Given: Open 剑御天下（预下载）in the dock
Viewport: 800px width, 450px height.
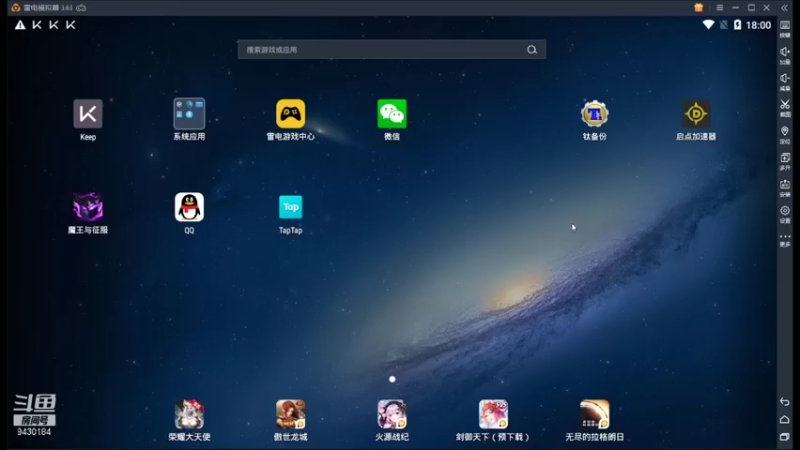Looking at the screenshot, I should 493,414.
